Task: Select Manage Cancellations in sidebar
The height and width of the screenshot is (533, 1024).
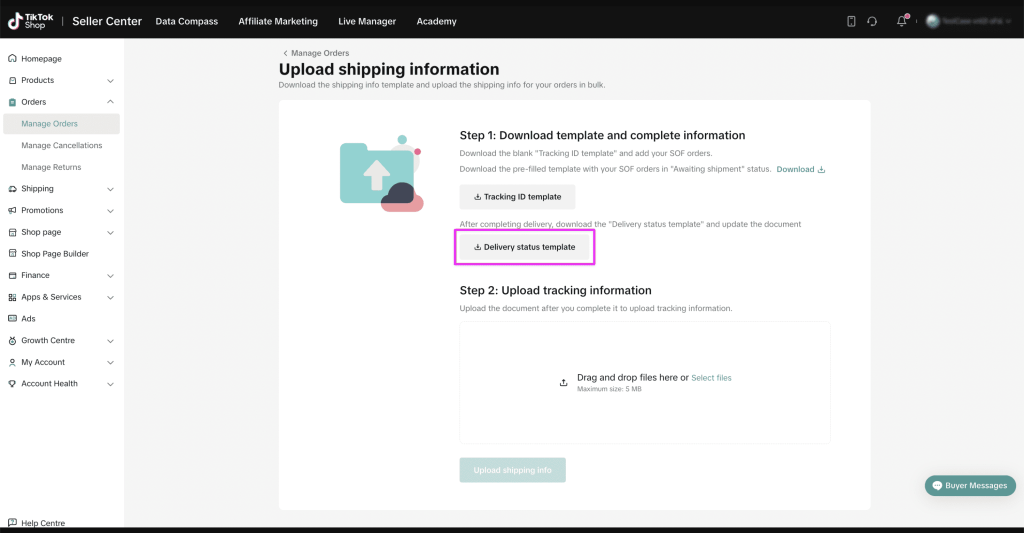Action: 62,145
